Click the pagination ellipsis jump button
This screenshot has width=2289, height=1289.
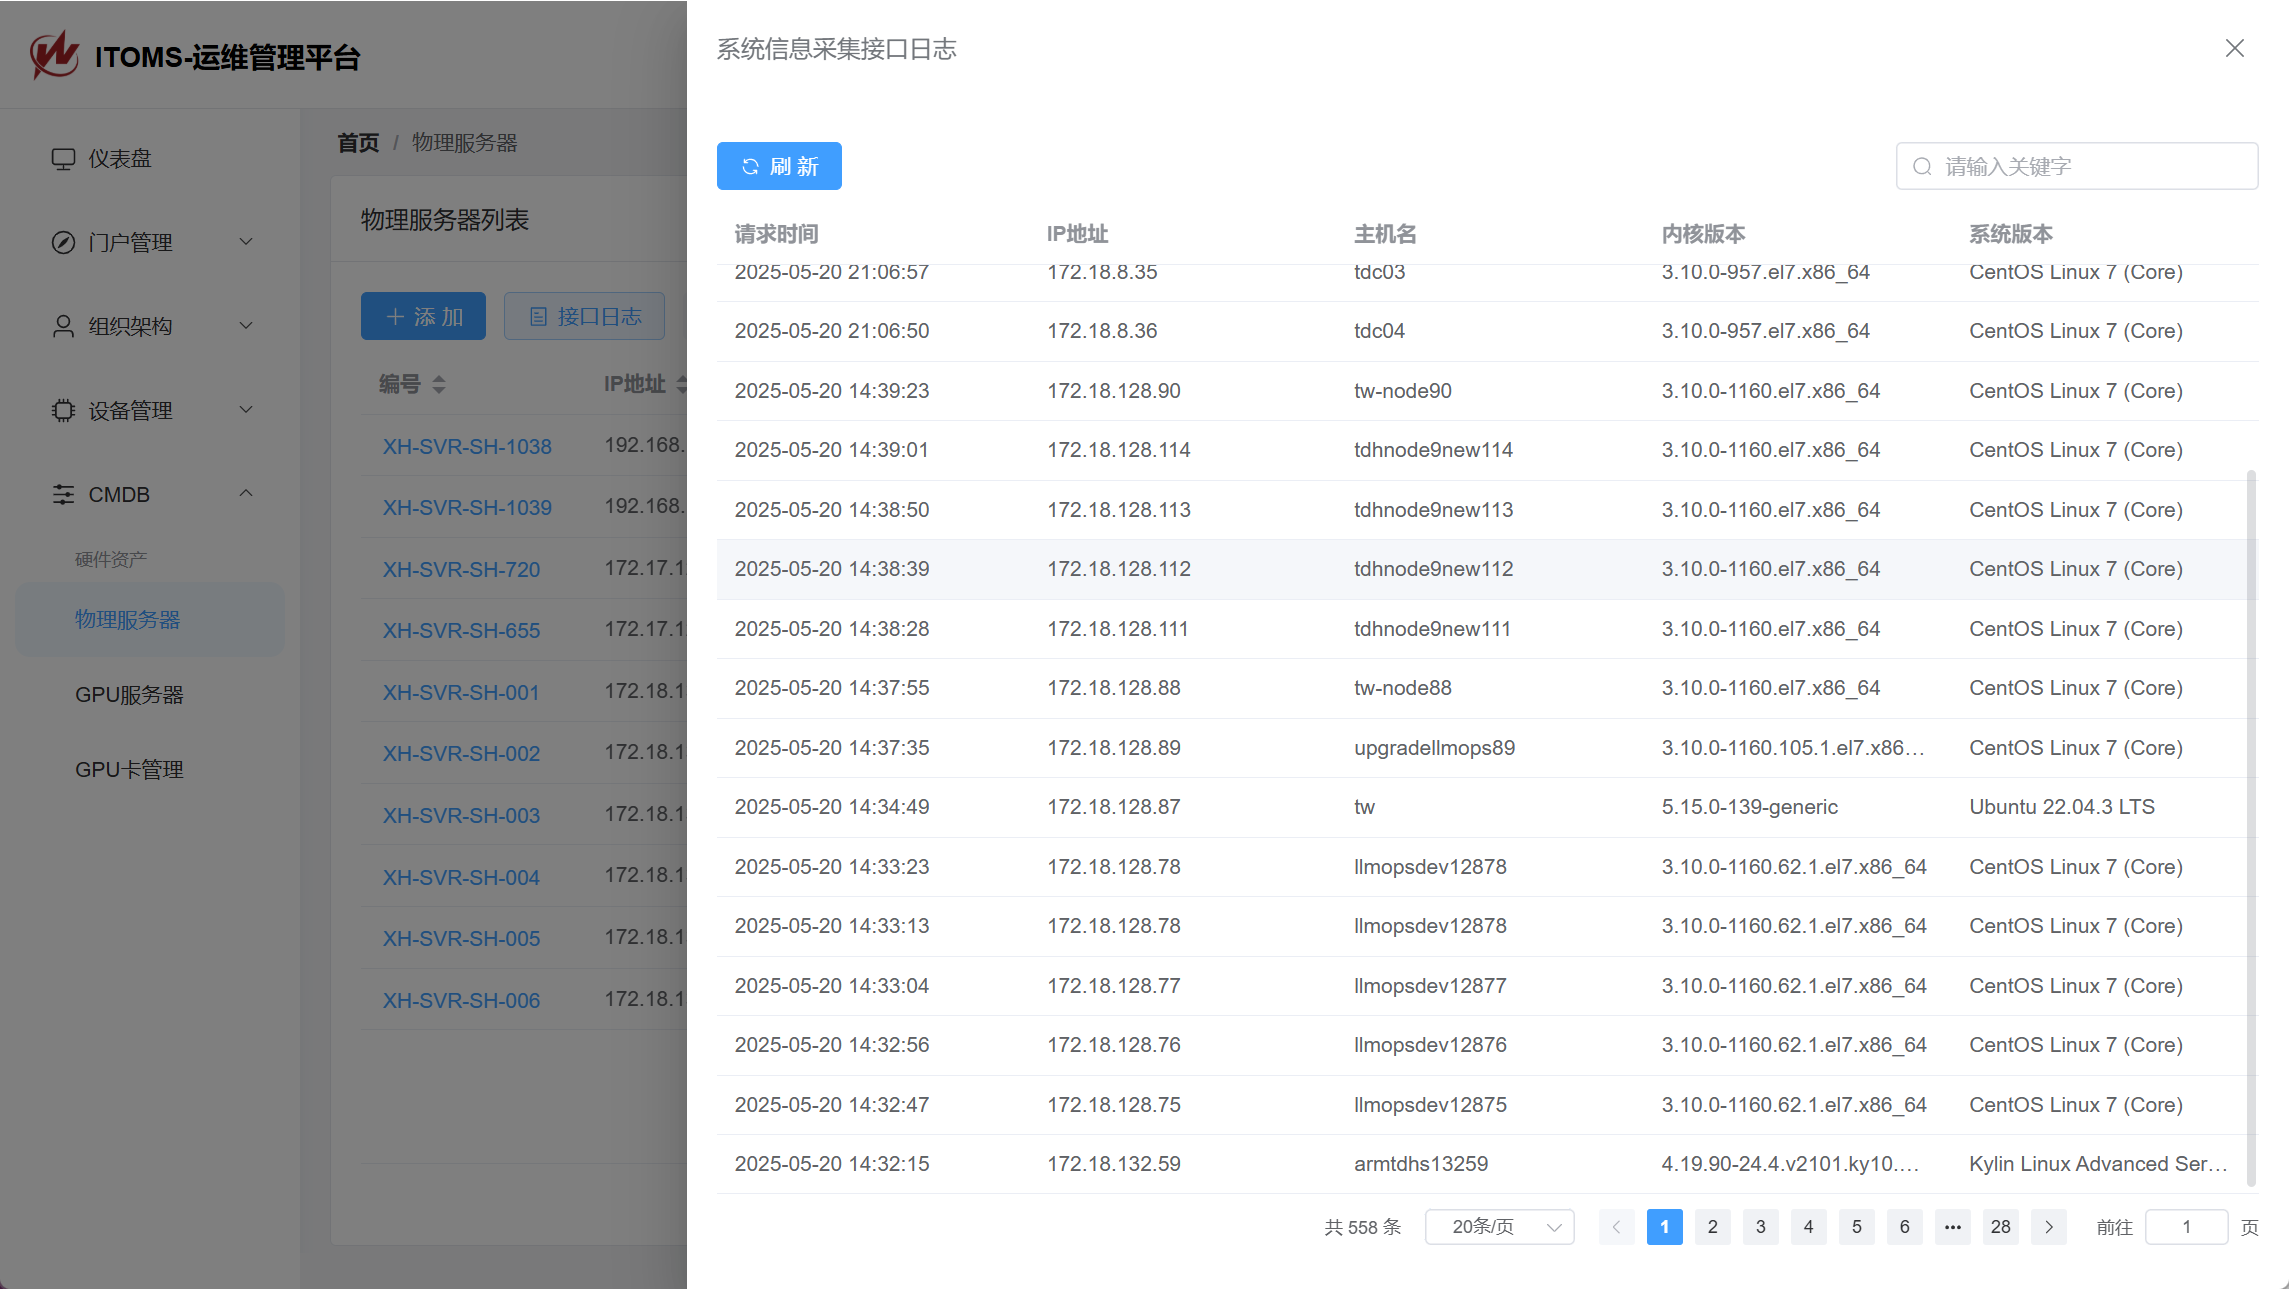point(1952,1227)
